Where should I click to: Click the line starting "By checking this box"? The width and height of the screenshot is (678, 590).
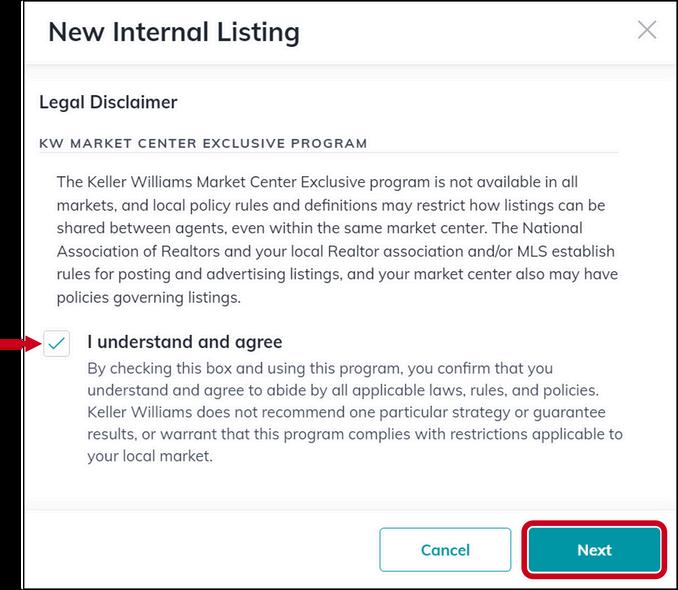pyautogui.click(x=320, y=369)
